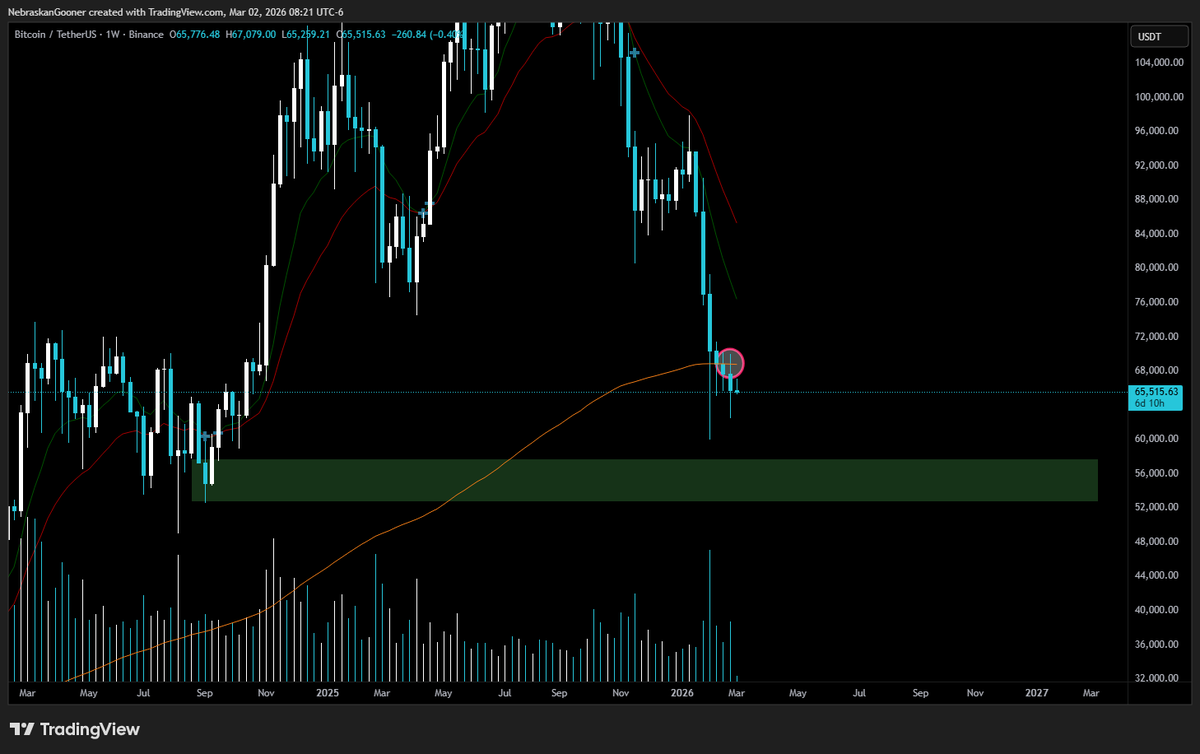The width and height of the screenshot is (1200, 754).
Task: Click the close value C65,515.63
Action: point(361,35)
